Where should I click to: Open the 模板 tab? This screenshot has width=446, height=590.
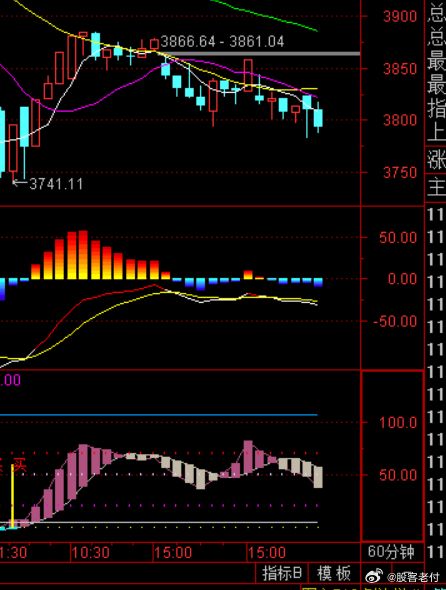(334, 573)
